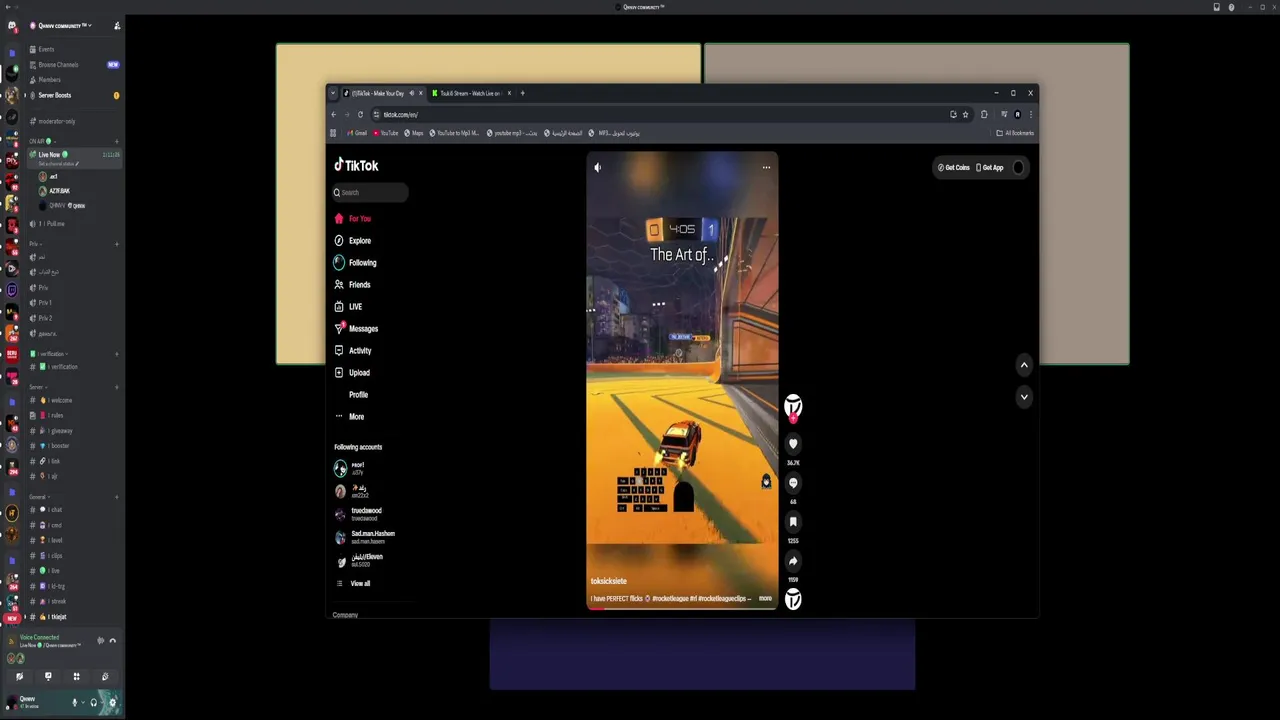Collapse the Server category
Viewport: 1280px width, 720px height.
36,387
